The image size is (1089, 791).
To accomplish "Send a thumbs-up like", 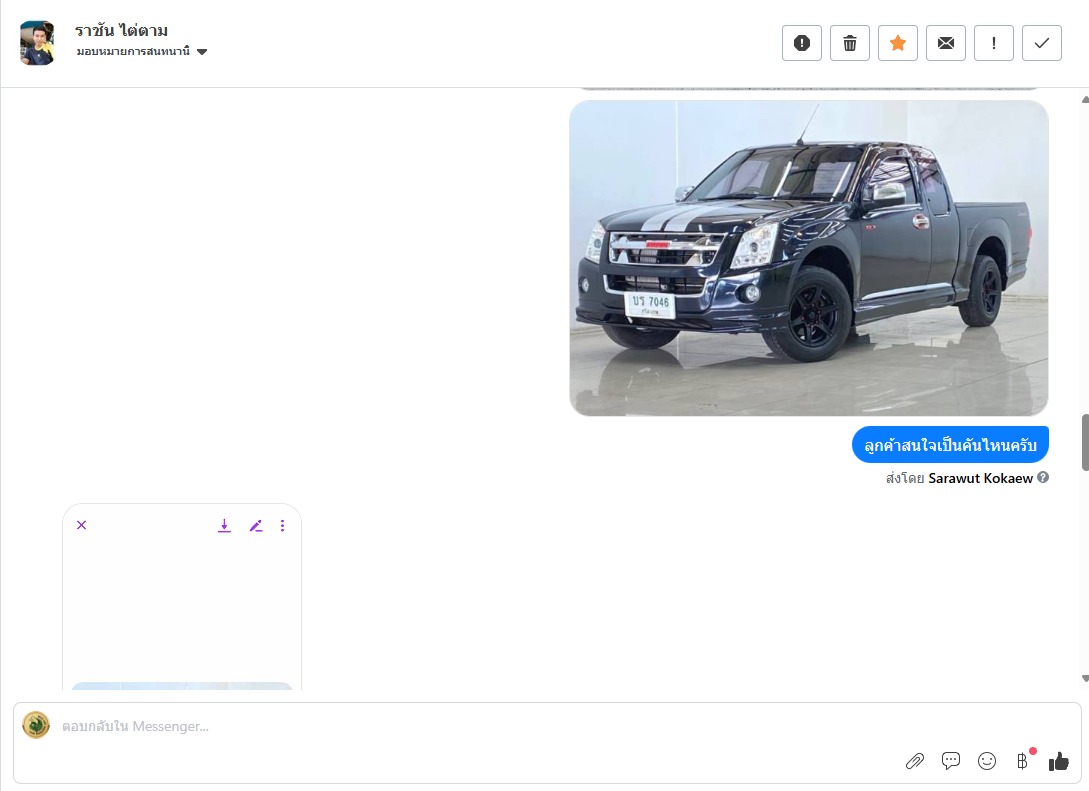I will pyautogui.click(x=1058, y=761).
